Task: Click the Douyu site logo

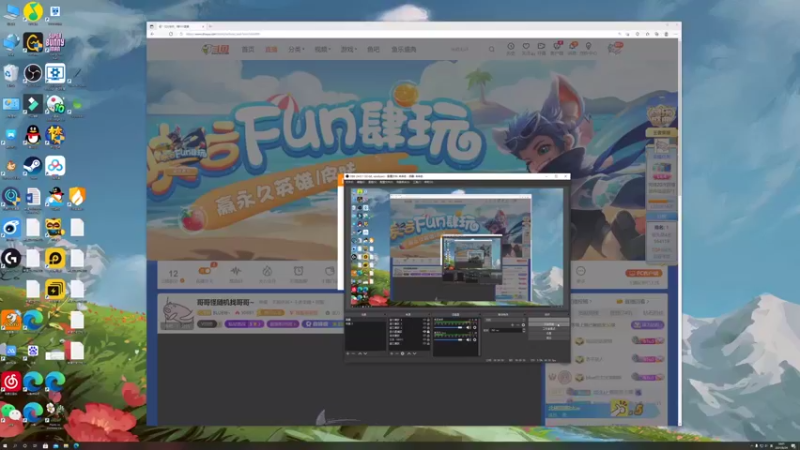Action: (x=216, y=49)
